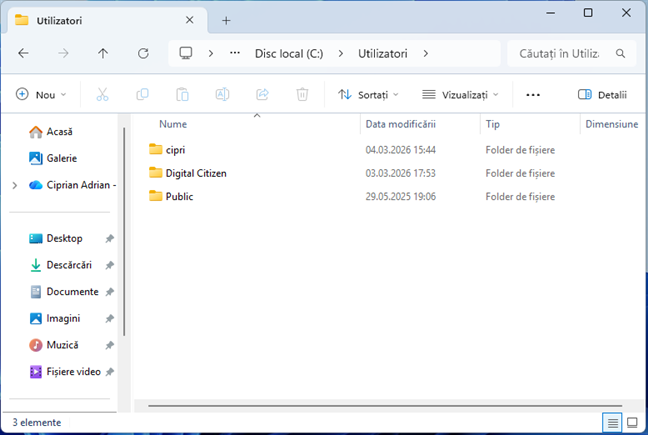648x435 pixels.
Task: Click the pin icon next to Muzică
Action: [110, 345]
